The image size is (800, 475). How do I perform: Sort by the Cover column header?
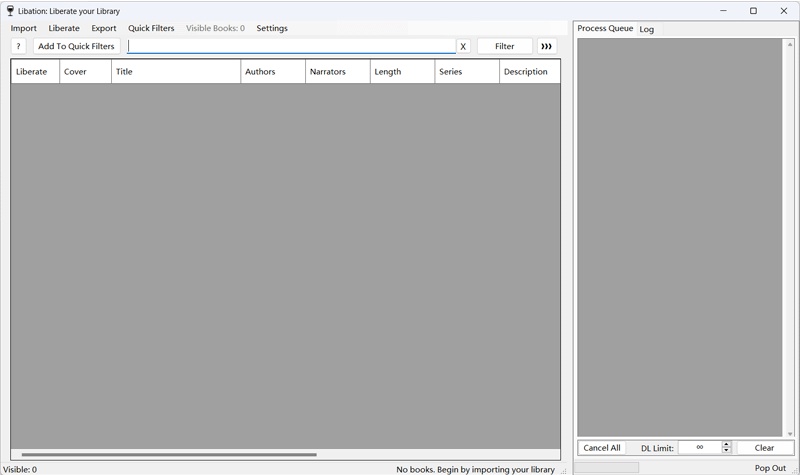pos(85,71)
